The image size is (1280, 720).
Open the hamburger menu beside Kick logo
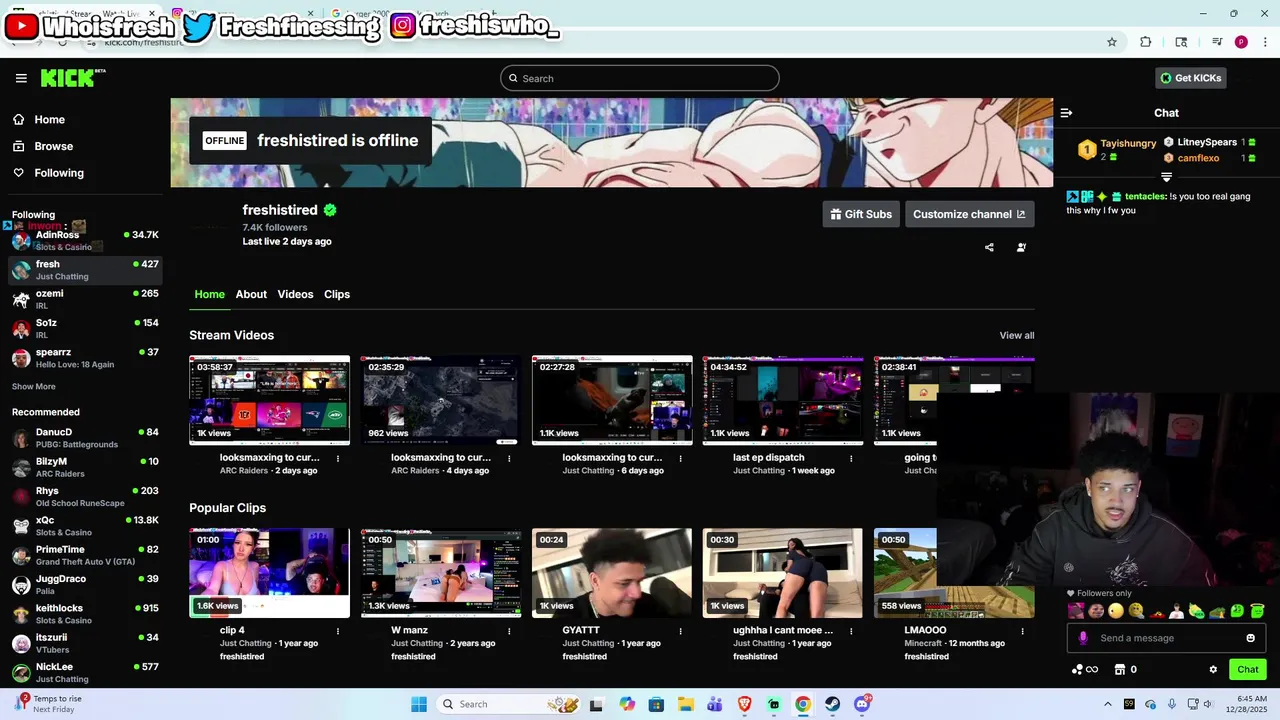point(21,78)
